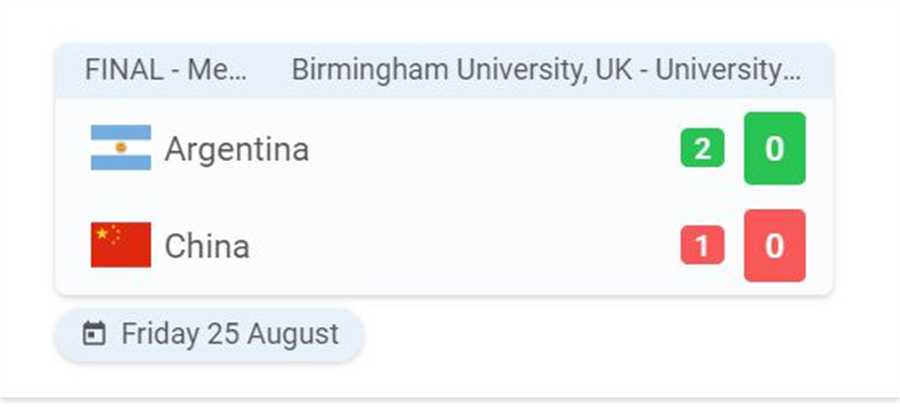900x407 pixels.
Task: Open the truncated 'FINAL - Me…' label
Action: click(166, 71)
